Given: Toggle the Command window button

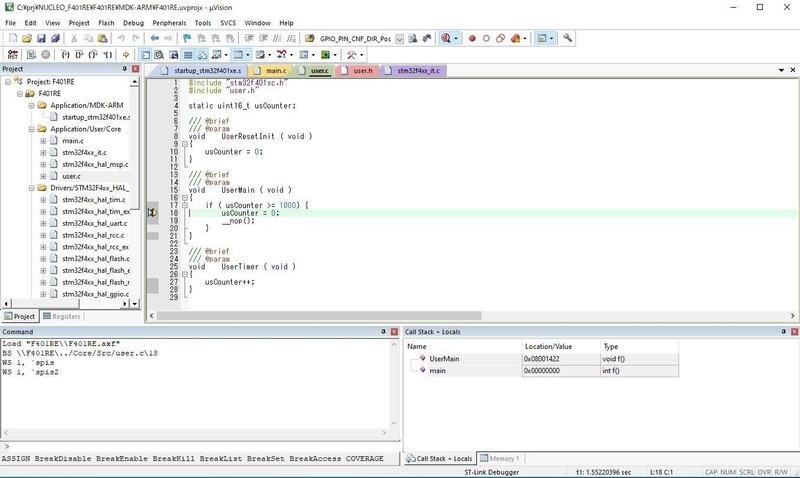Looking at the screenshot, I should tap(145, 55).
